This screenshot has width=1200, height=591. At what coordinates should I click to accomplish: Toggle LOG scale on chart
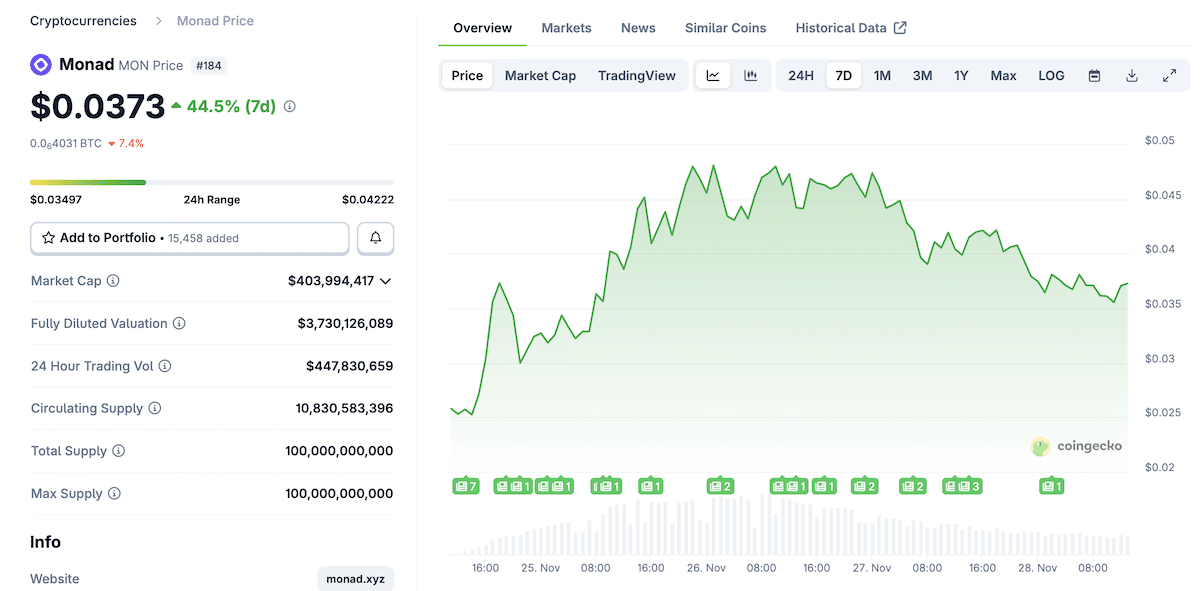coord(1051,76)
